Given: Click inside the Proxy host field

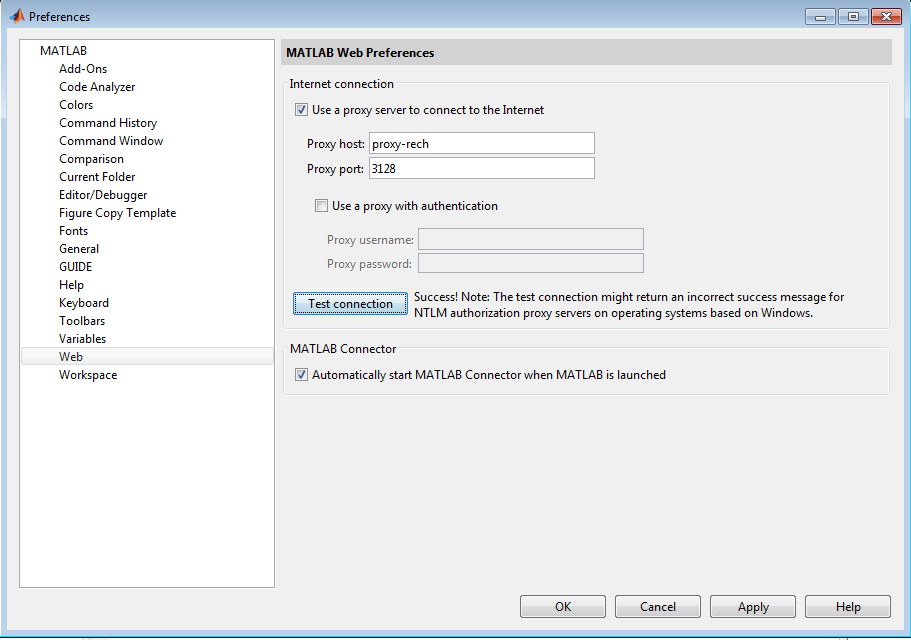Looking at the screenshot, I should pos(482,143).
